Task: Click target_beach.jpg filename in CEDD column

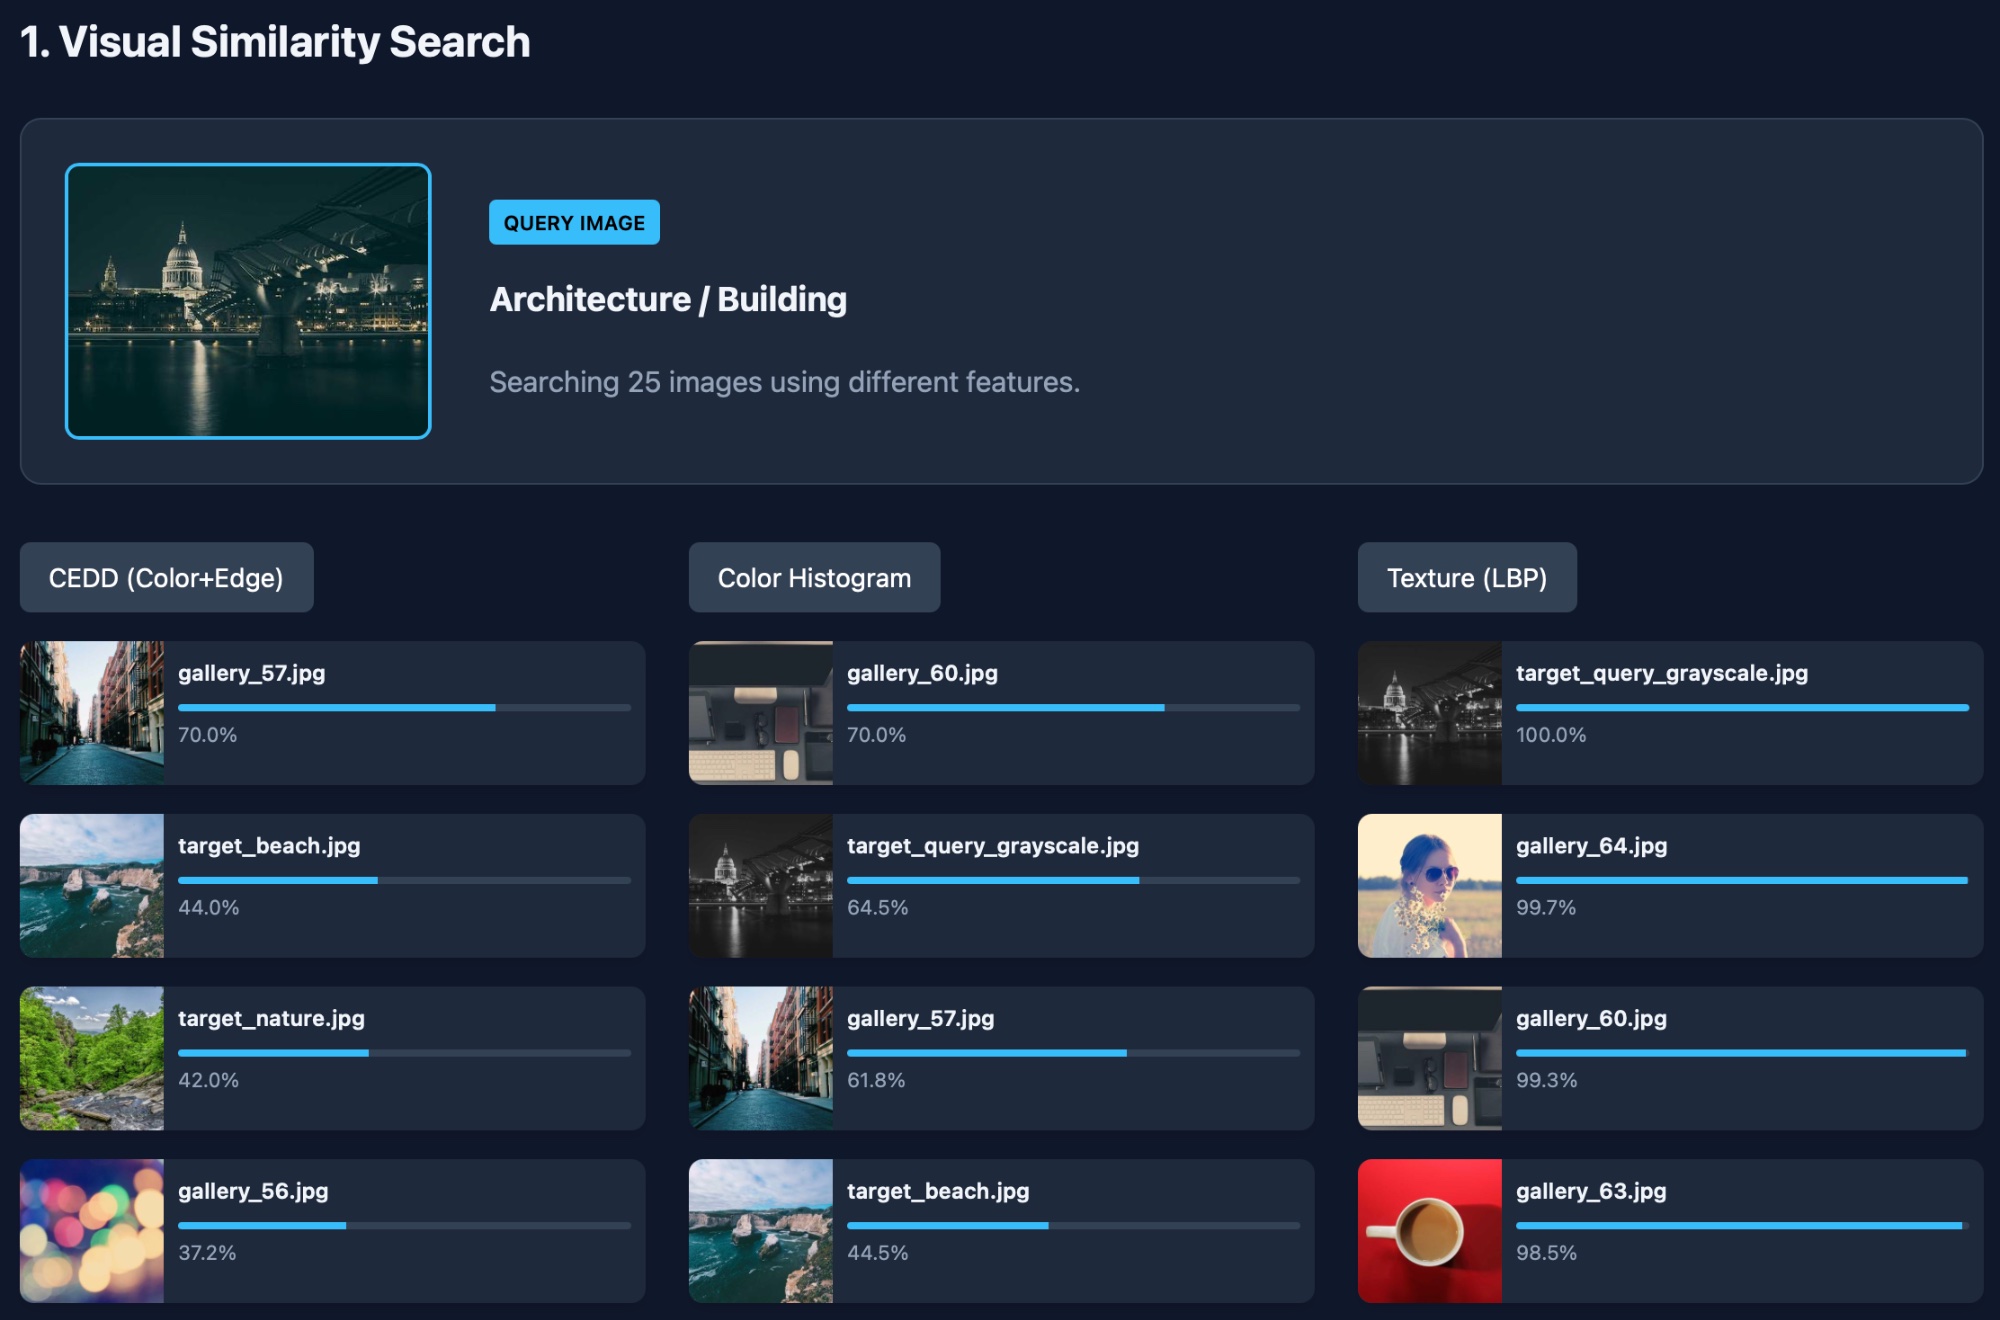Action: tap(269, 846)
